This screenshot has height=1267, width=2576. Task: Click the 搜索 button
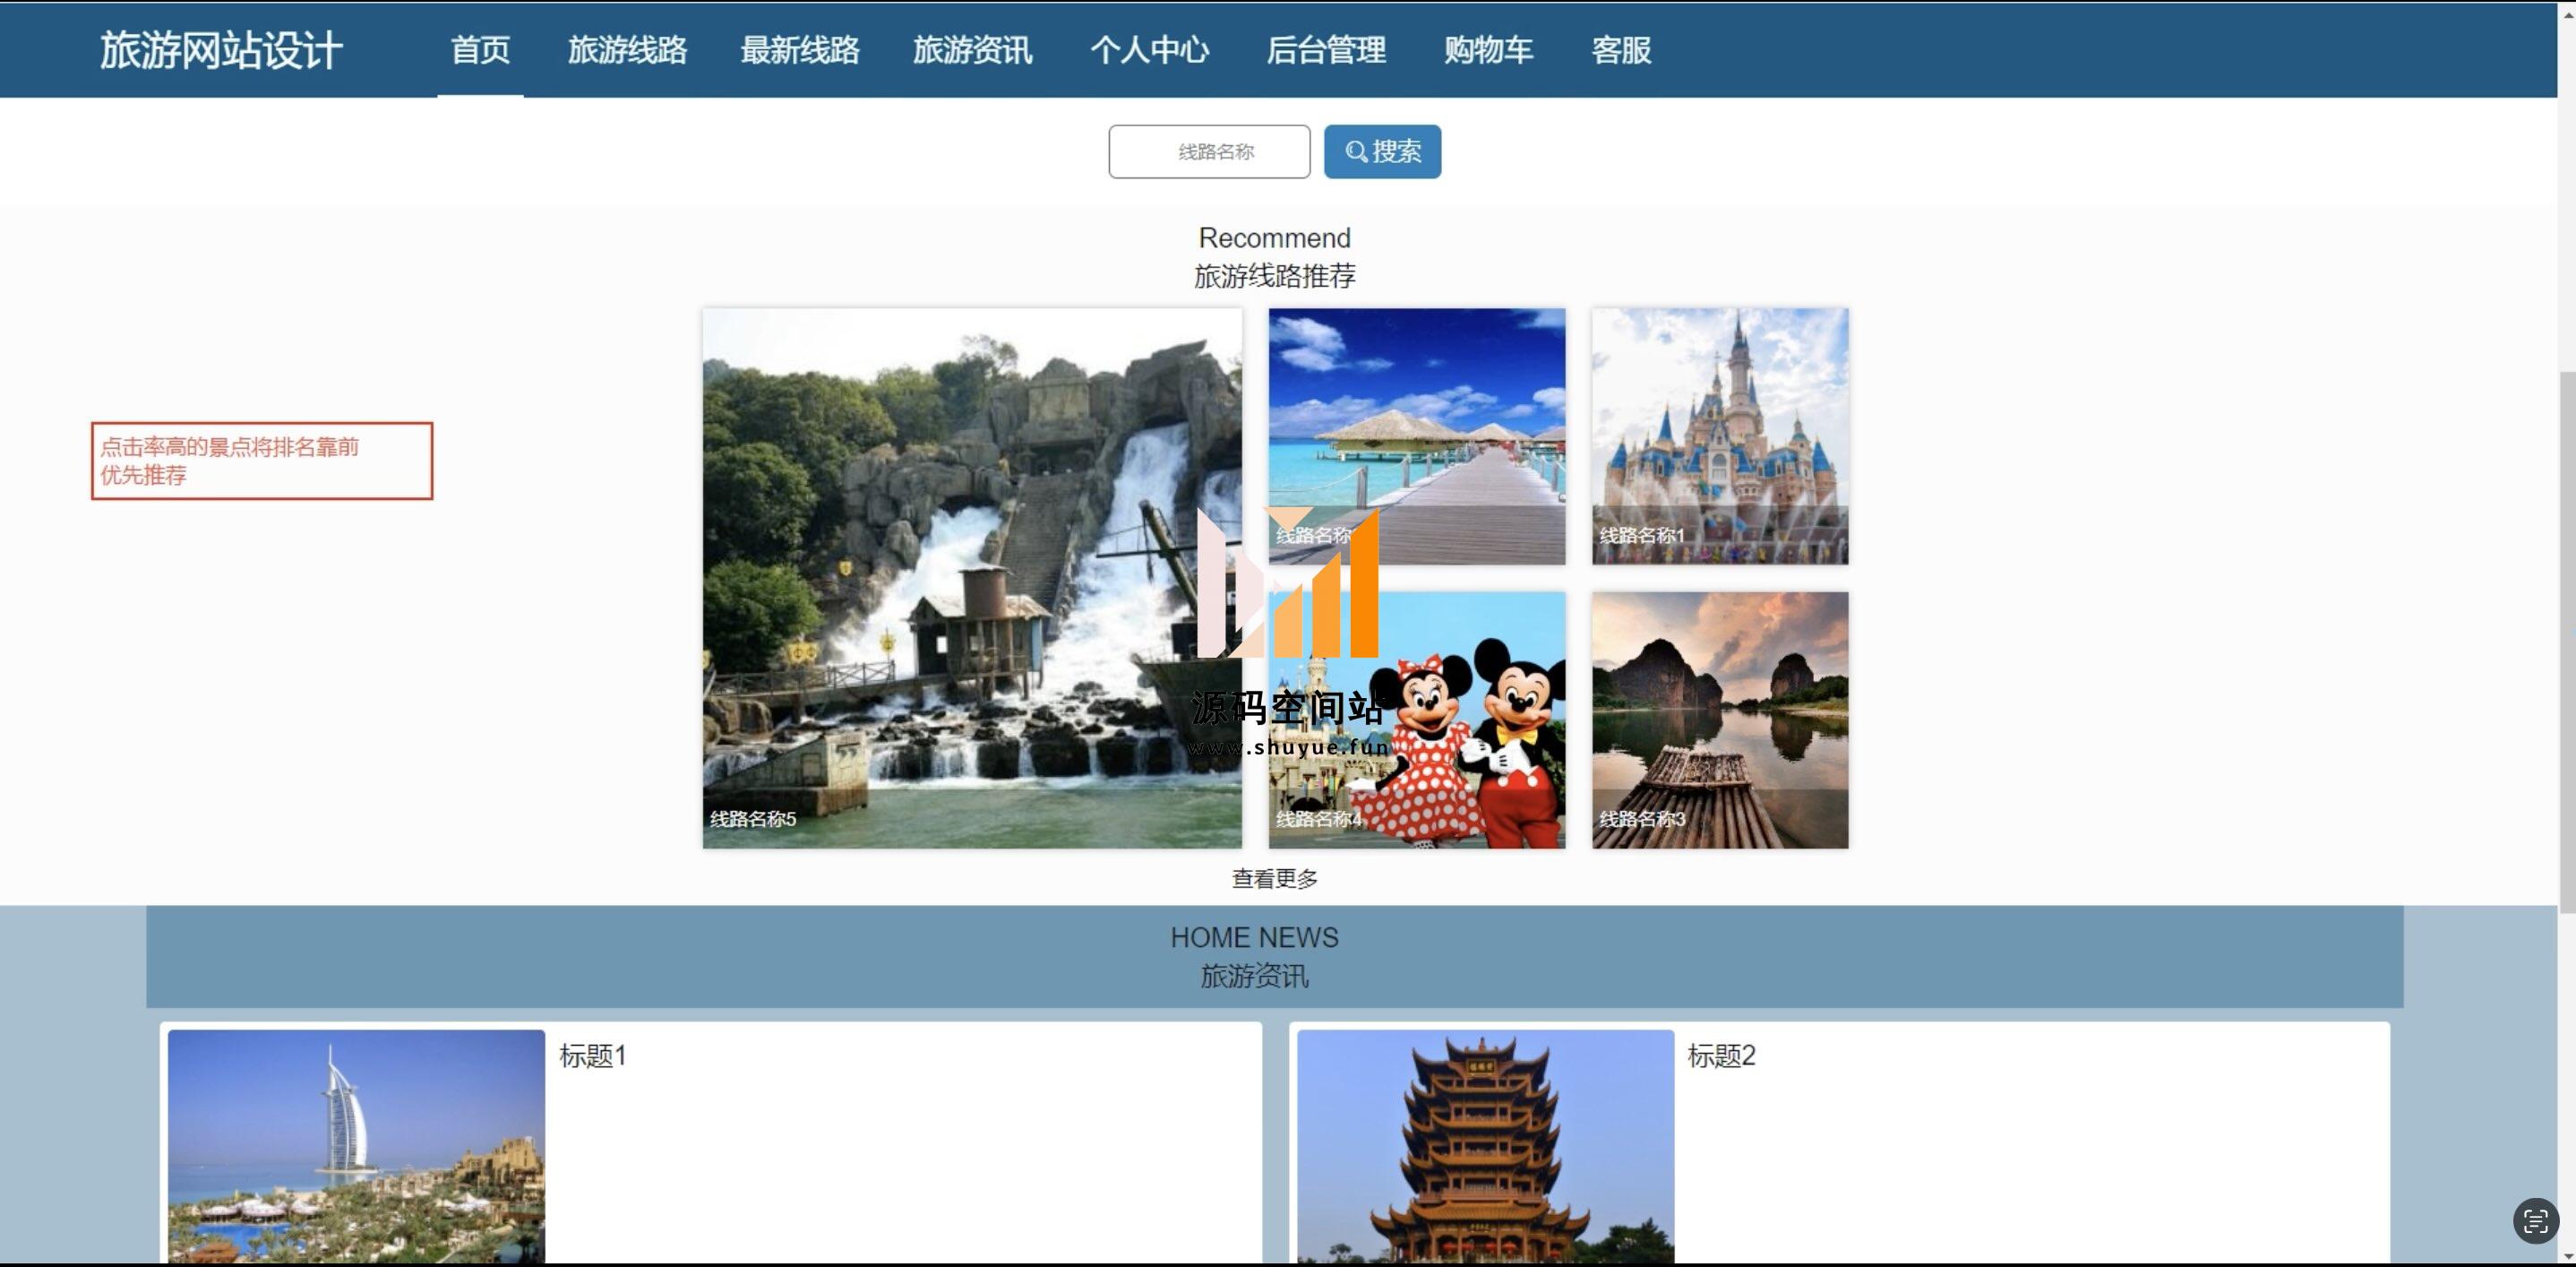pyautogui.click(x=1382, y=152)
